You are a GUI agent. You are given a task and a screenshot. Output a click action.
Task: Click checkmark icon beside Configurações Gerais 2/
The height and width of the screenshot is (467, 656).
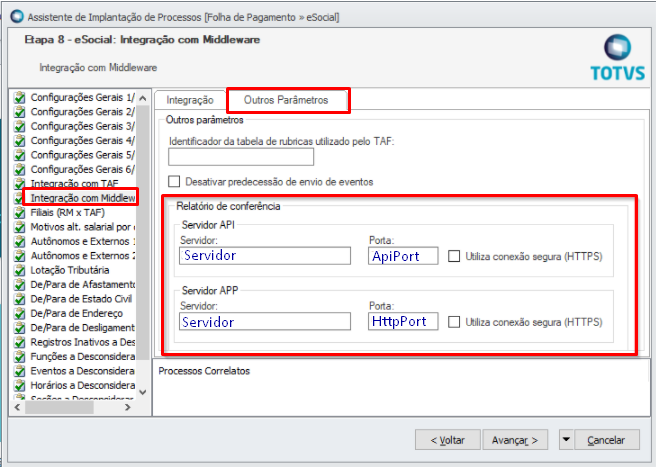click(x=19, y=112)
